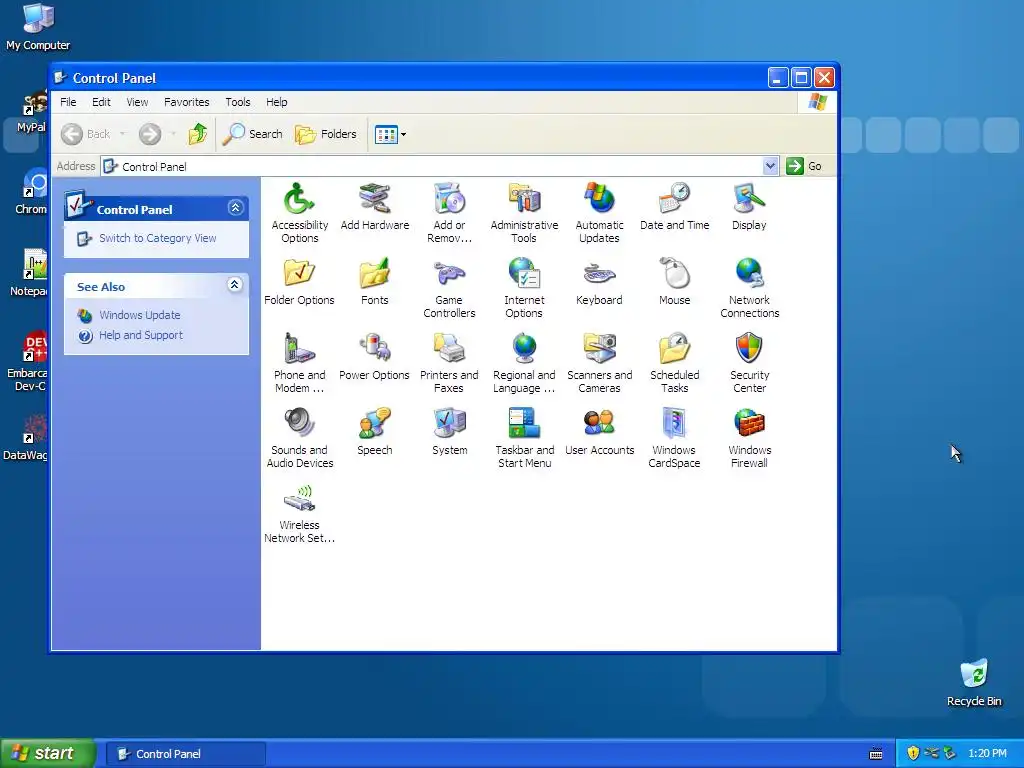Open Power Options icon
Screen dimensions: 1024x768
click(x=375, y=348)
